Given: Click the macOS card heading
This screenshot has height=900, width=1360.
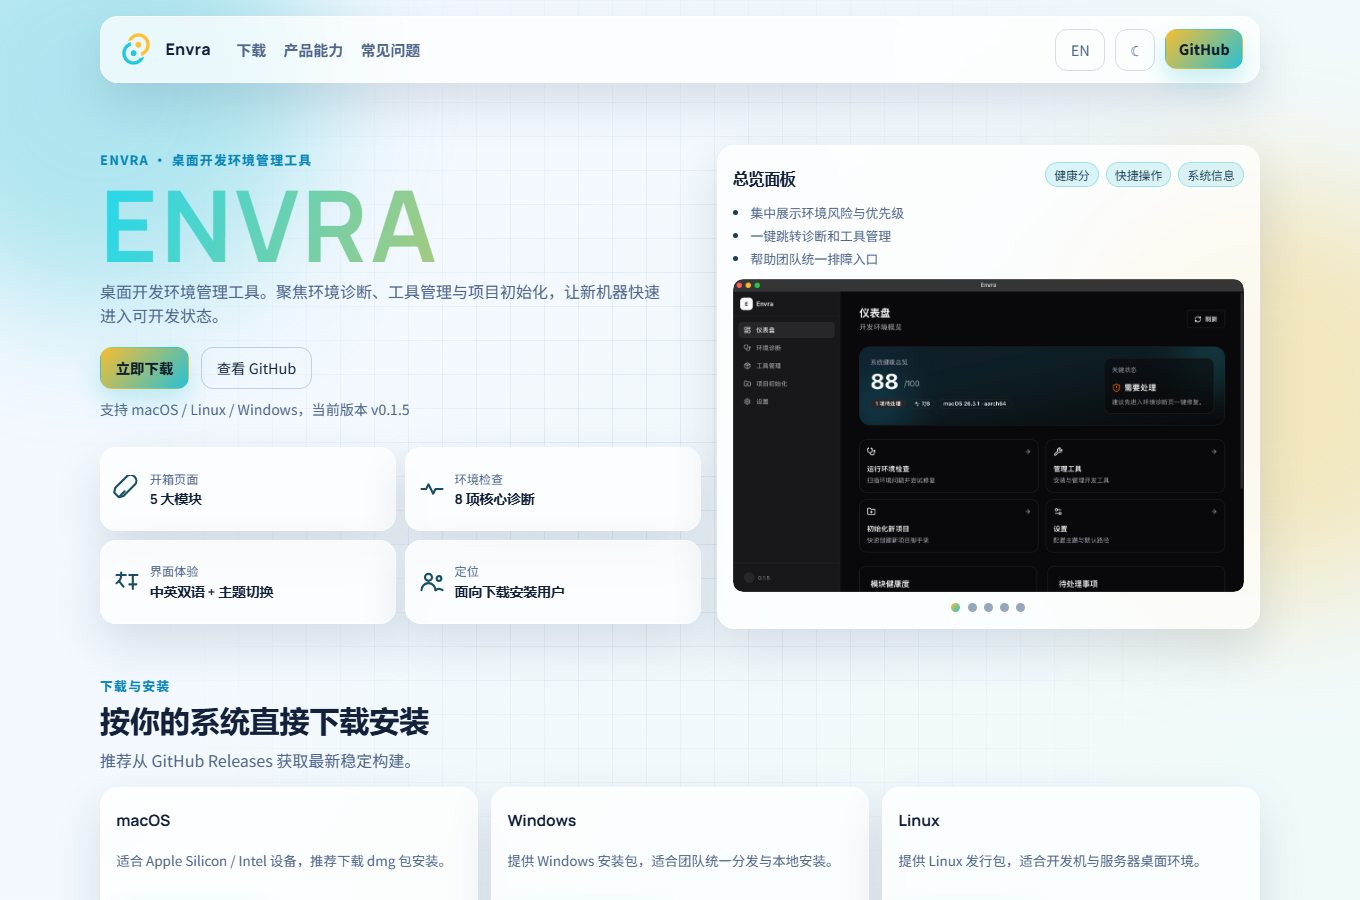Looking at the screenshot, I should click(143, 820).
